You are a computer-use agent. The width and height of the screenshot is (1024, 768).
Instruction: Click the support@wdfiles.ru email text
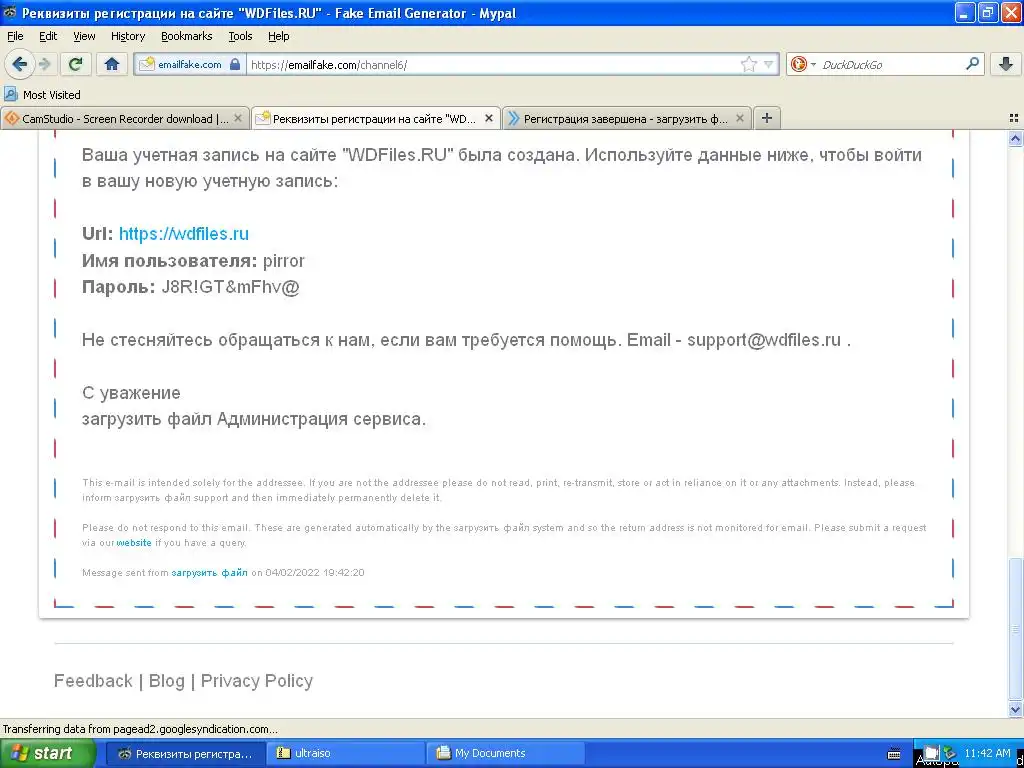pos(763,340)
